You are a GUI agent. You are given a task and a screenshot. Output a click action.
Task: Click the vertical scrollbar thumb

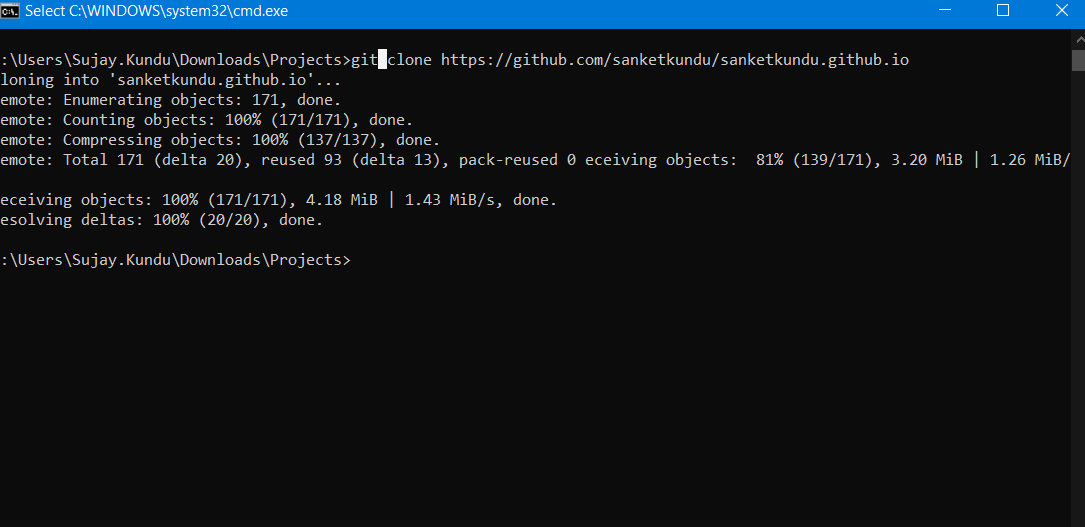(1077, 60)
